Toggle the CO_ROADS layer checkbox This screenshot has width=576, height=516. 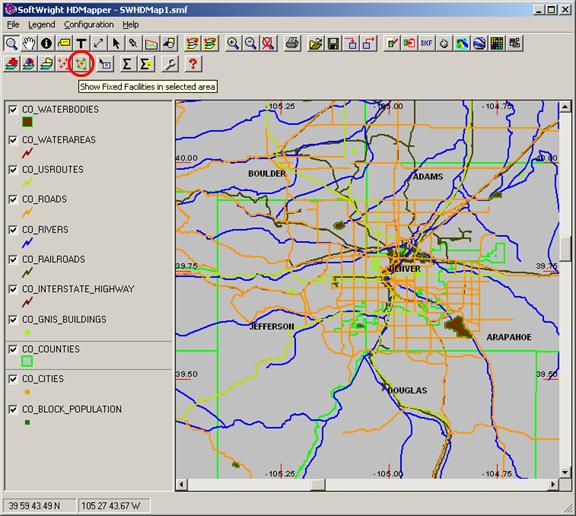[13, 199]
